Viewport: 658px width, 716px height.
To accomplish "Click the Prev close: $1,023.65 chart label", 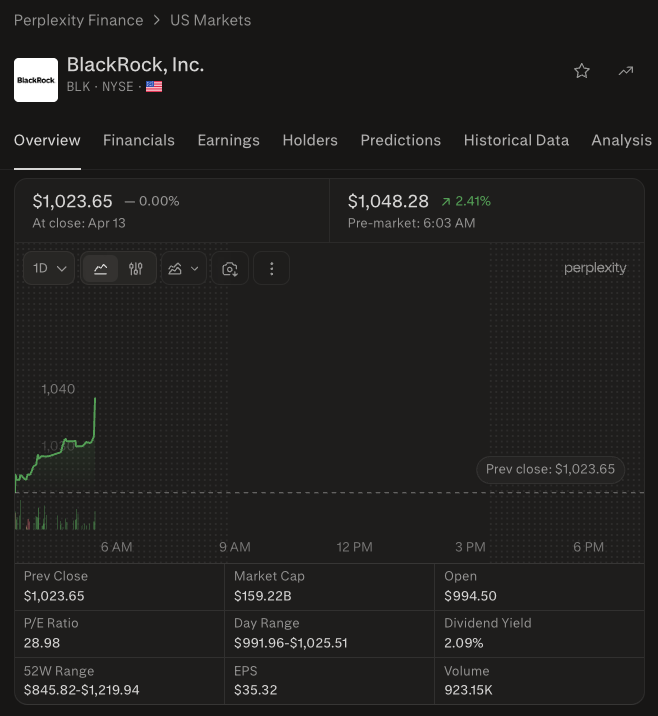I will click(550, 469).
